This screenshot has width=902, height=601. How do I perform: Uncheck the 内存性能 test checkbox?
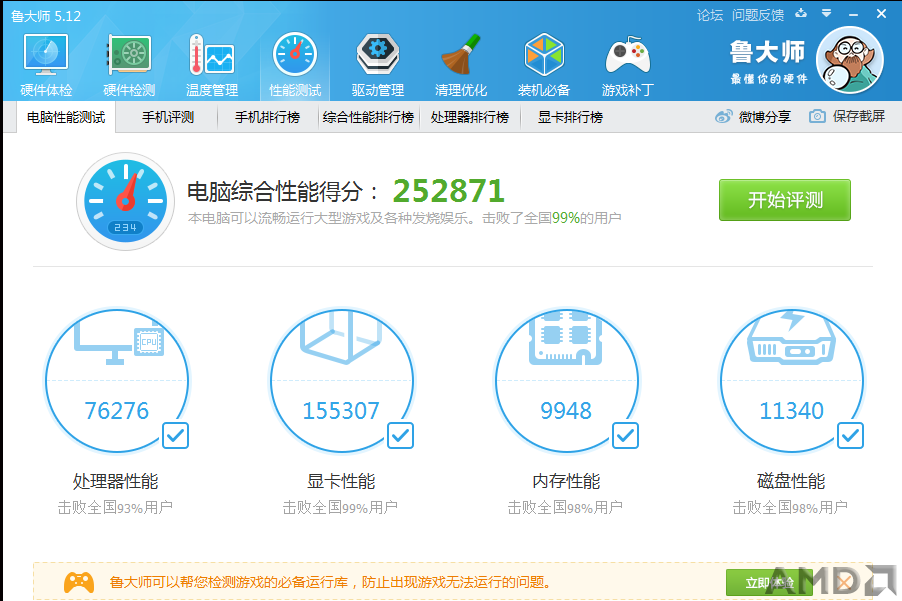[625, 436]
